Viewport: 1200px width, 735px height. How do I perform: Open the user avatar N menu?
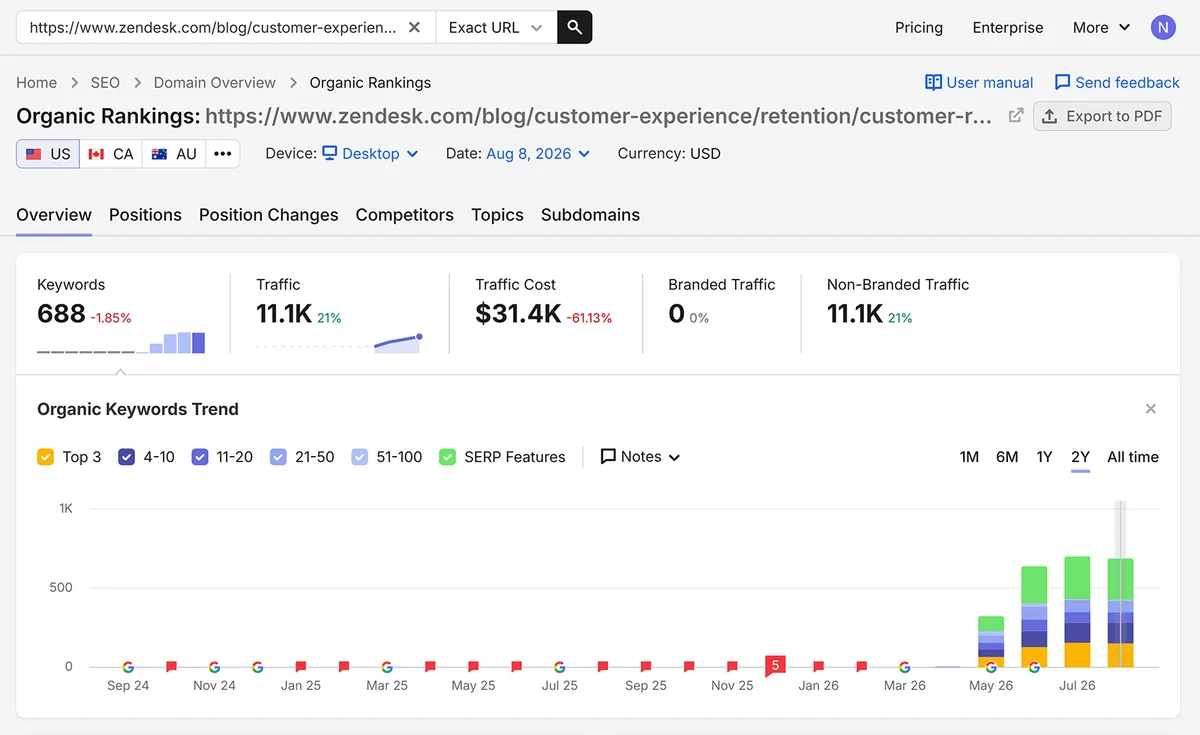[1163, 27]
